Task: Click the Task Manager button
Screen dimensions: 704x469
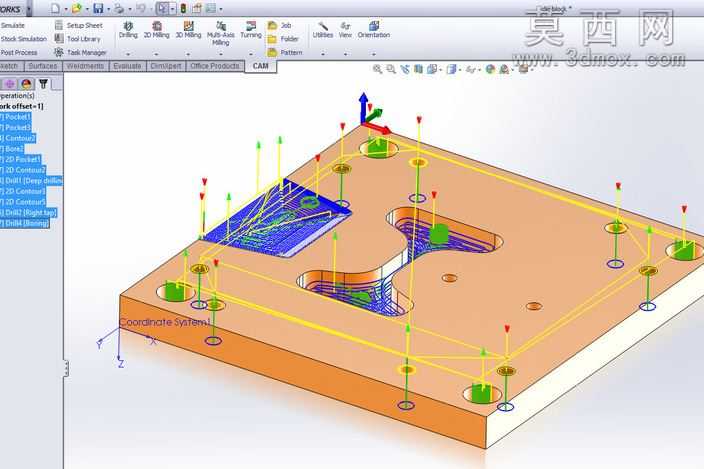Action: pyautogui.click(x=80, y=53)
